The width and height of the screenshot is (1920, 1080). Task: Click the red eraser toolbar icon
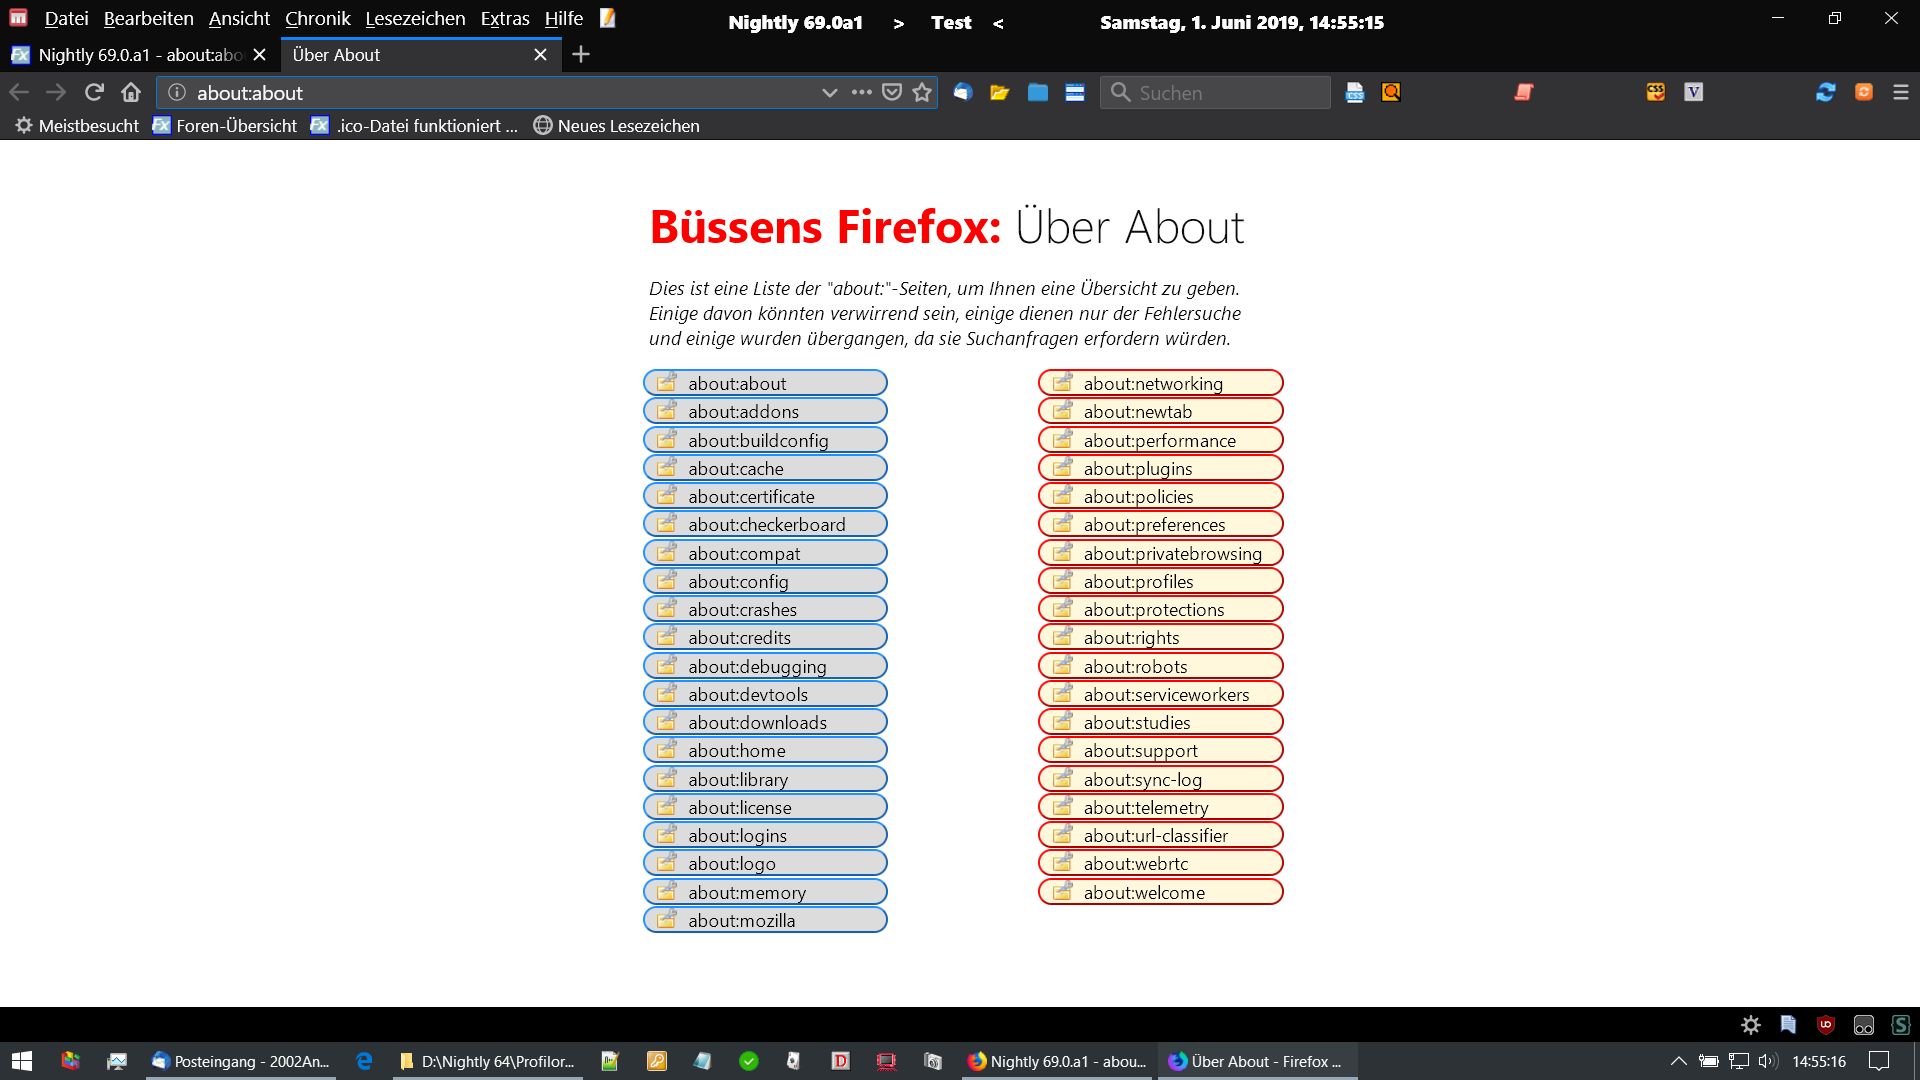1523,92
